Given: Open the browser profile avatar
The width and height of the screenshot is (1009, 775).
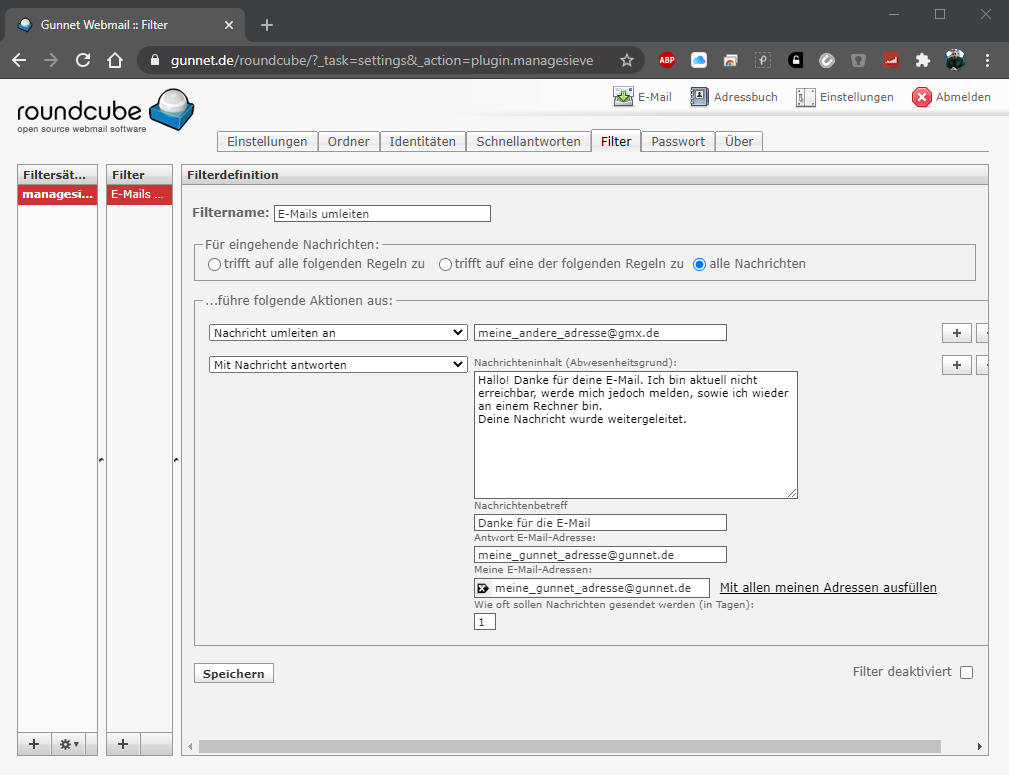Looking at the screenshot, I should (955, 61).
